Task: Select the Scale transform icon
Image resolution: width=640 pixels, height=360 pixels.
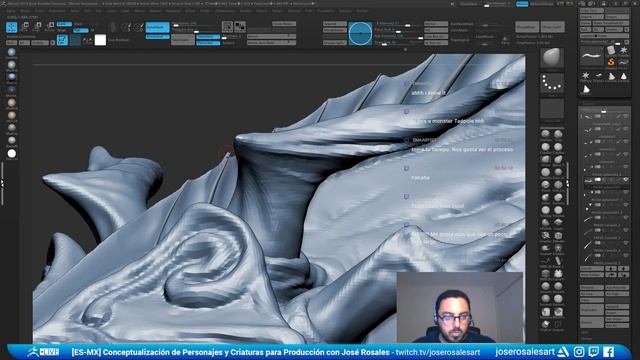Action: [x=37, y=27]
